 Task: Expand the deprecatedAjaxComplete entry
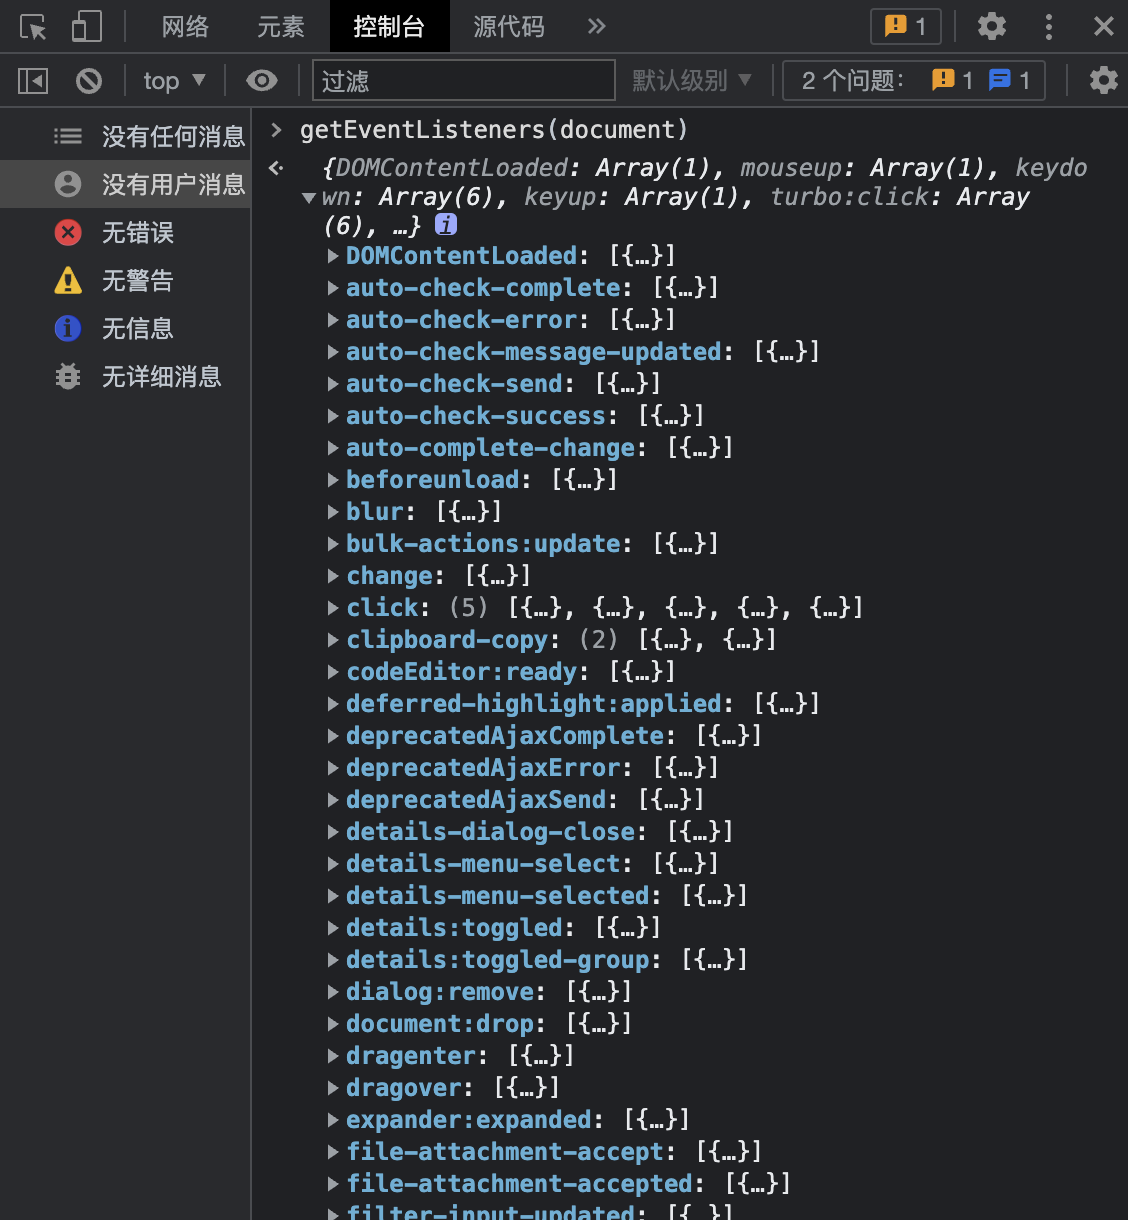(x=334, y=736)
